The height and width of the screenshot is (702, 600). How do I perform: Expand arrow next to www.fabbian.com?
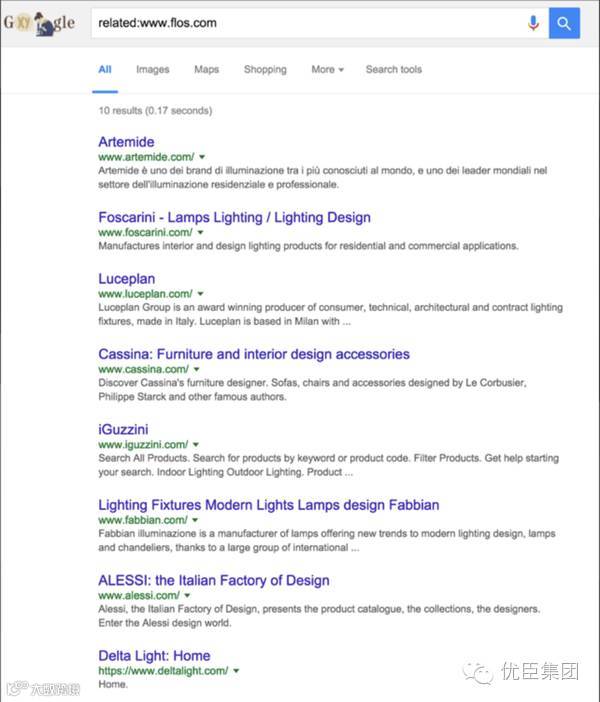[x=195, y=520]
